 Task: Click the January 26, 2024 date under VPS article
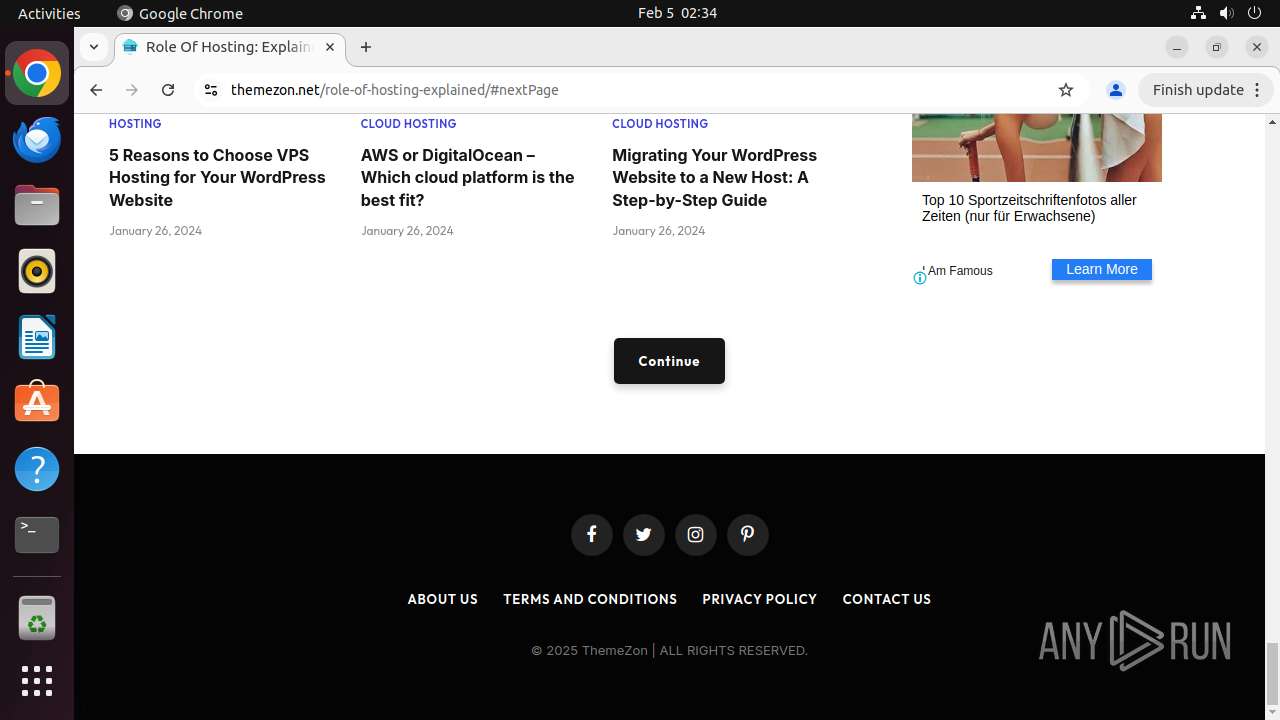point(155,230)
